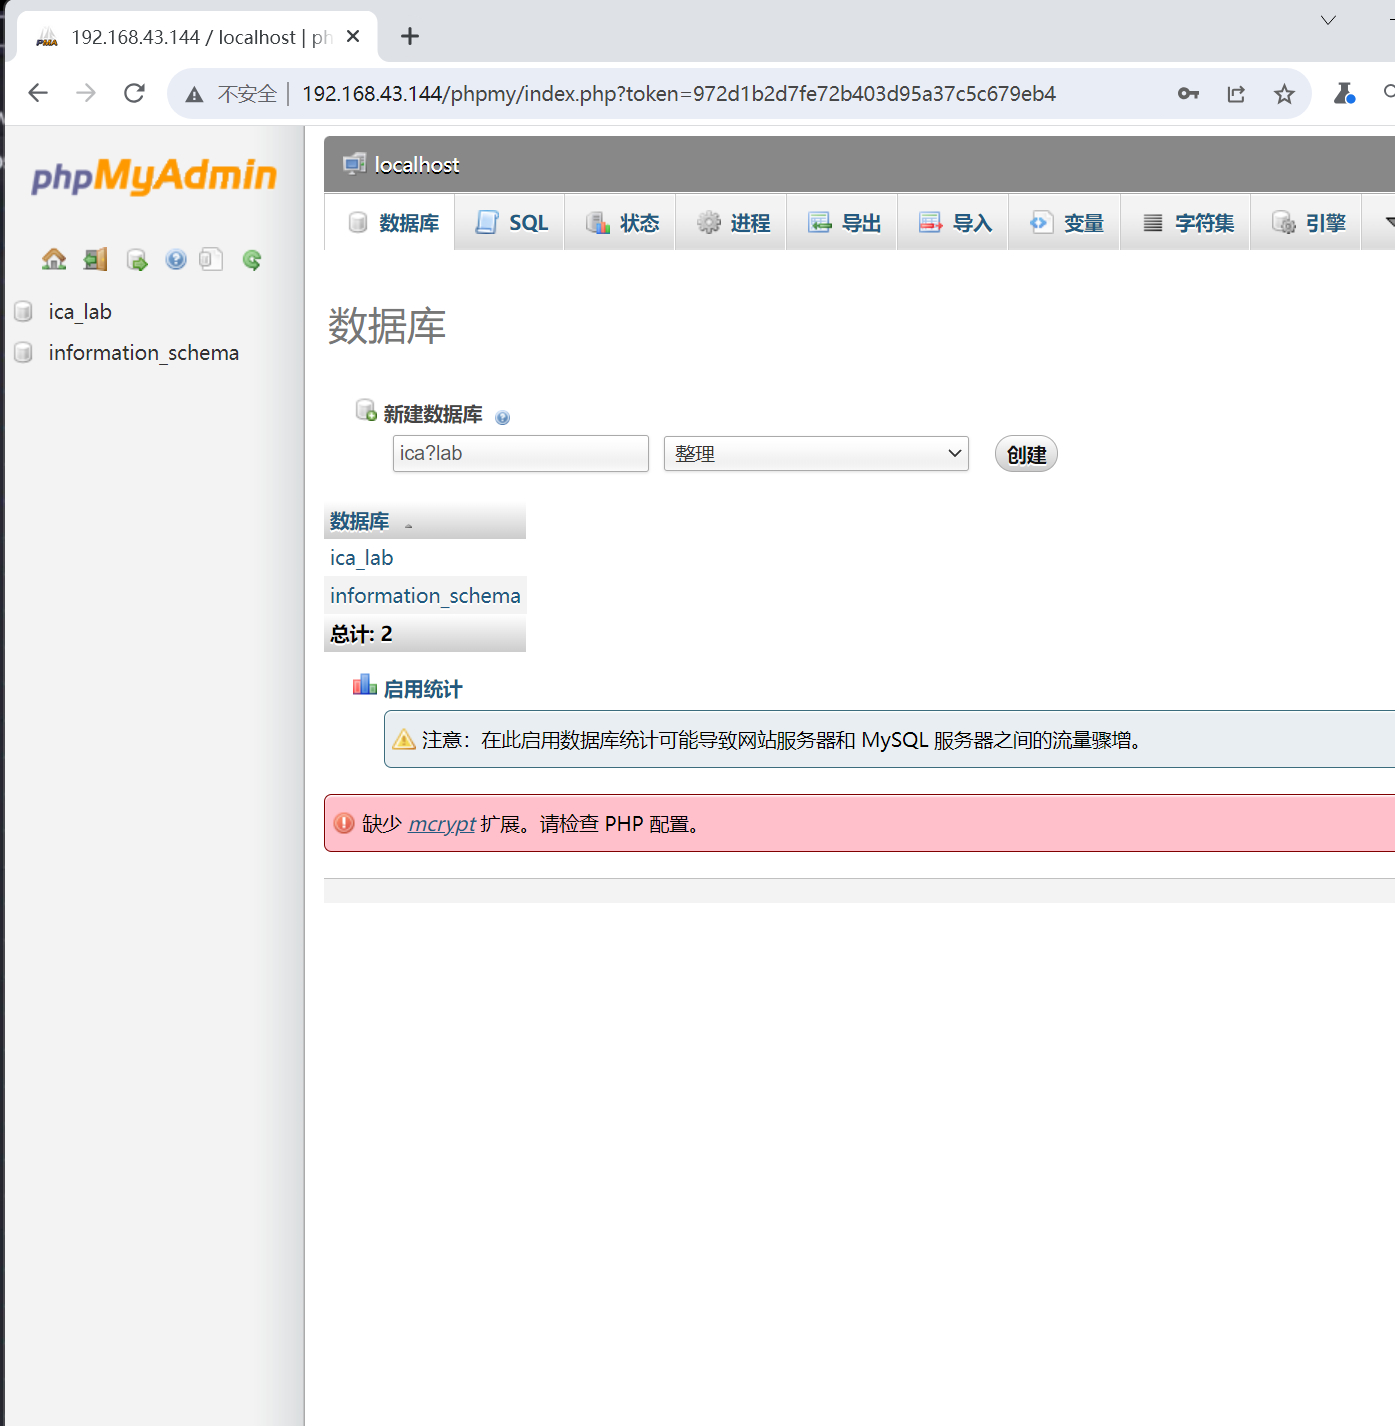Click the localhost server icon
This screenshot has width=1395, height=1426.
tap(354, 164)
